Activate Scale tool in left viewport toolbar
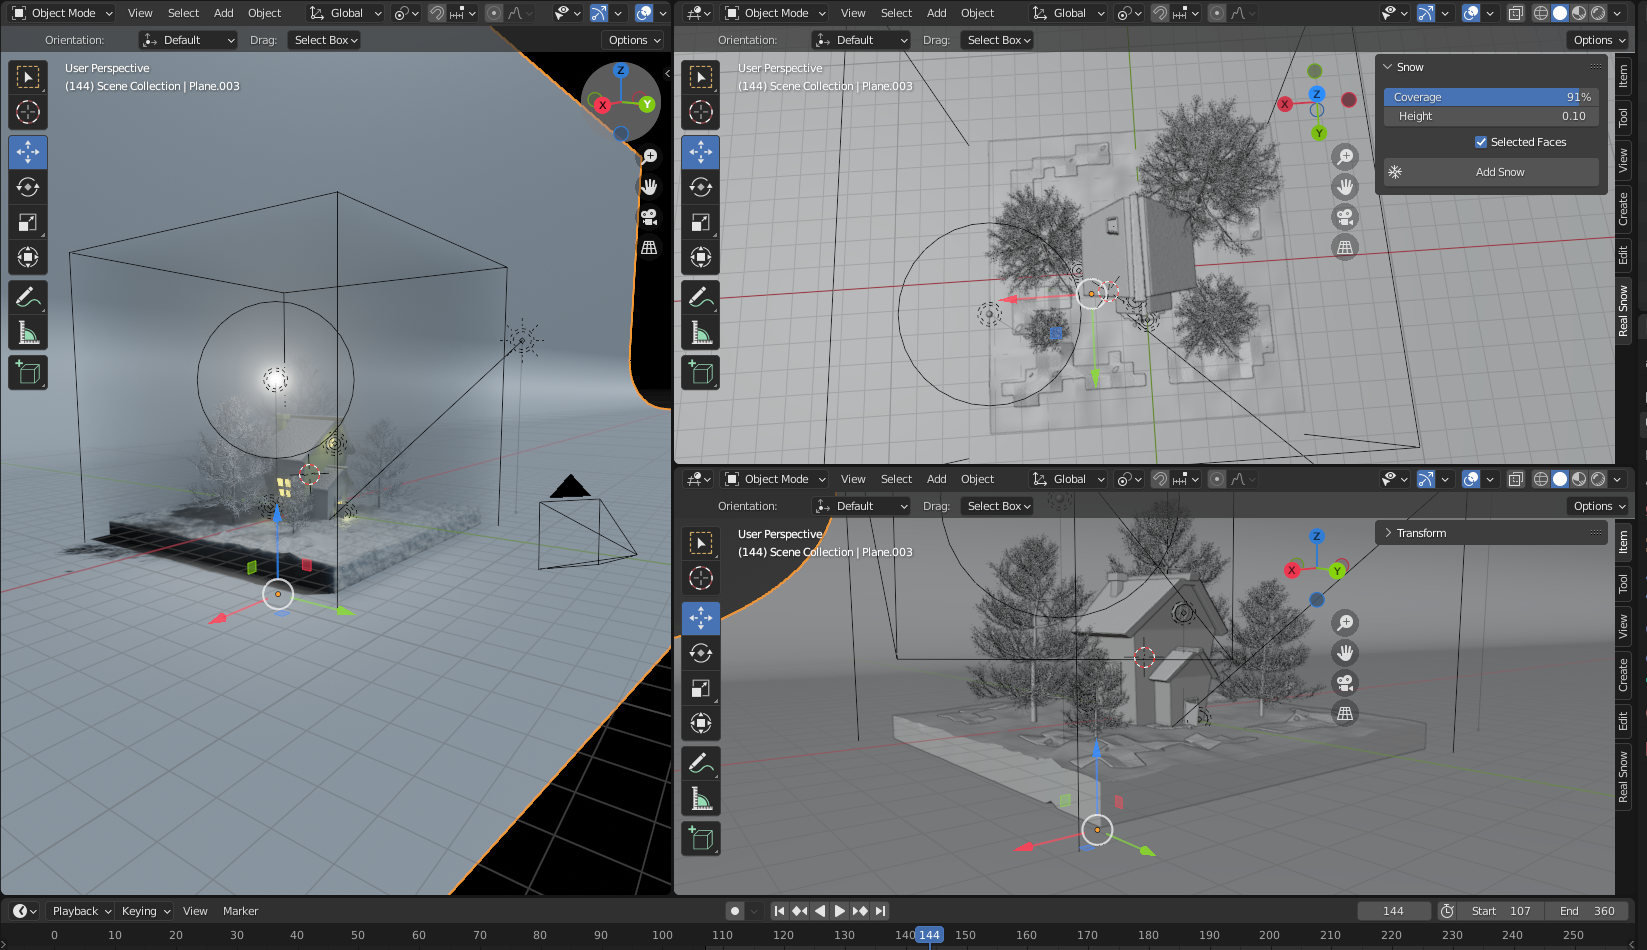 tap(28, 222)
